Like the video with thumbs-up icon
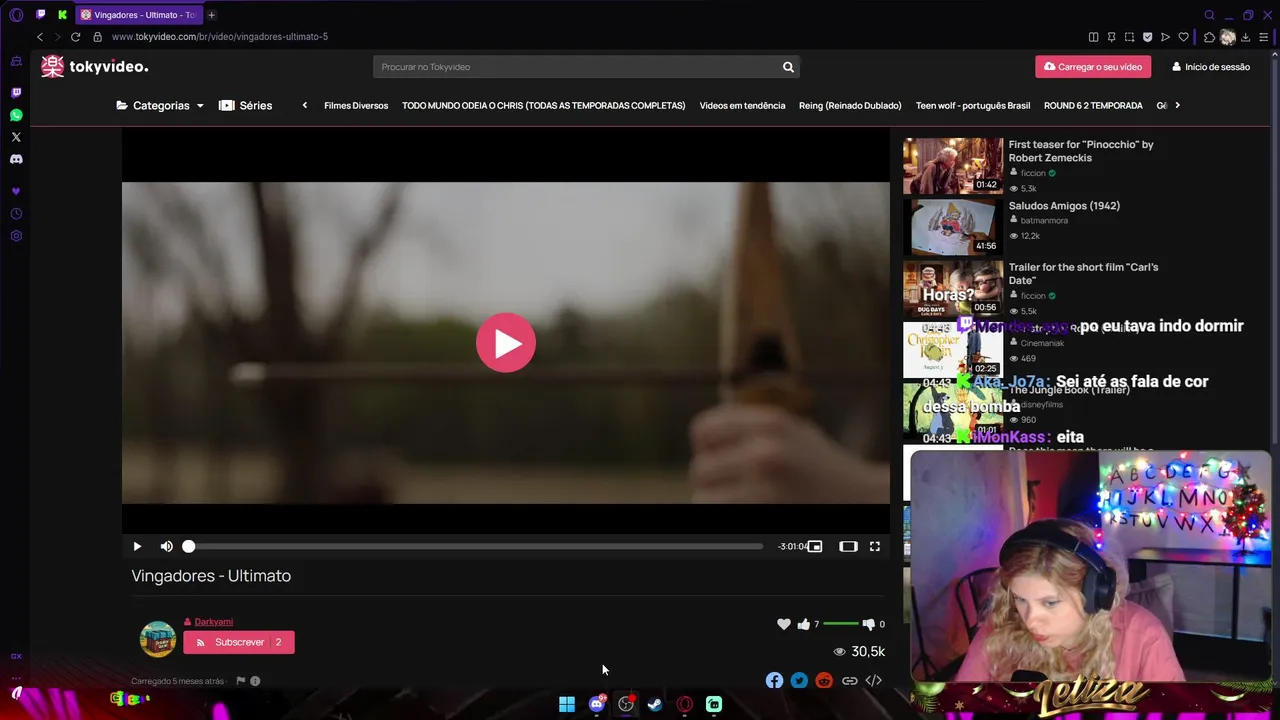Screen dimensions: 1280x720 [804, 624]
